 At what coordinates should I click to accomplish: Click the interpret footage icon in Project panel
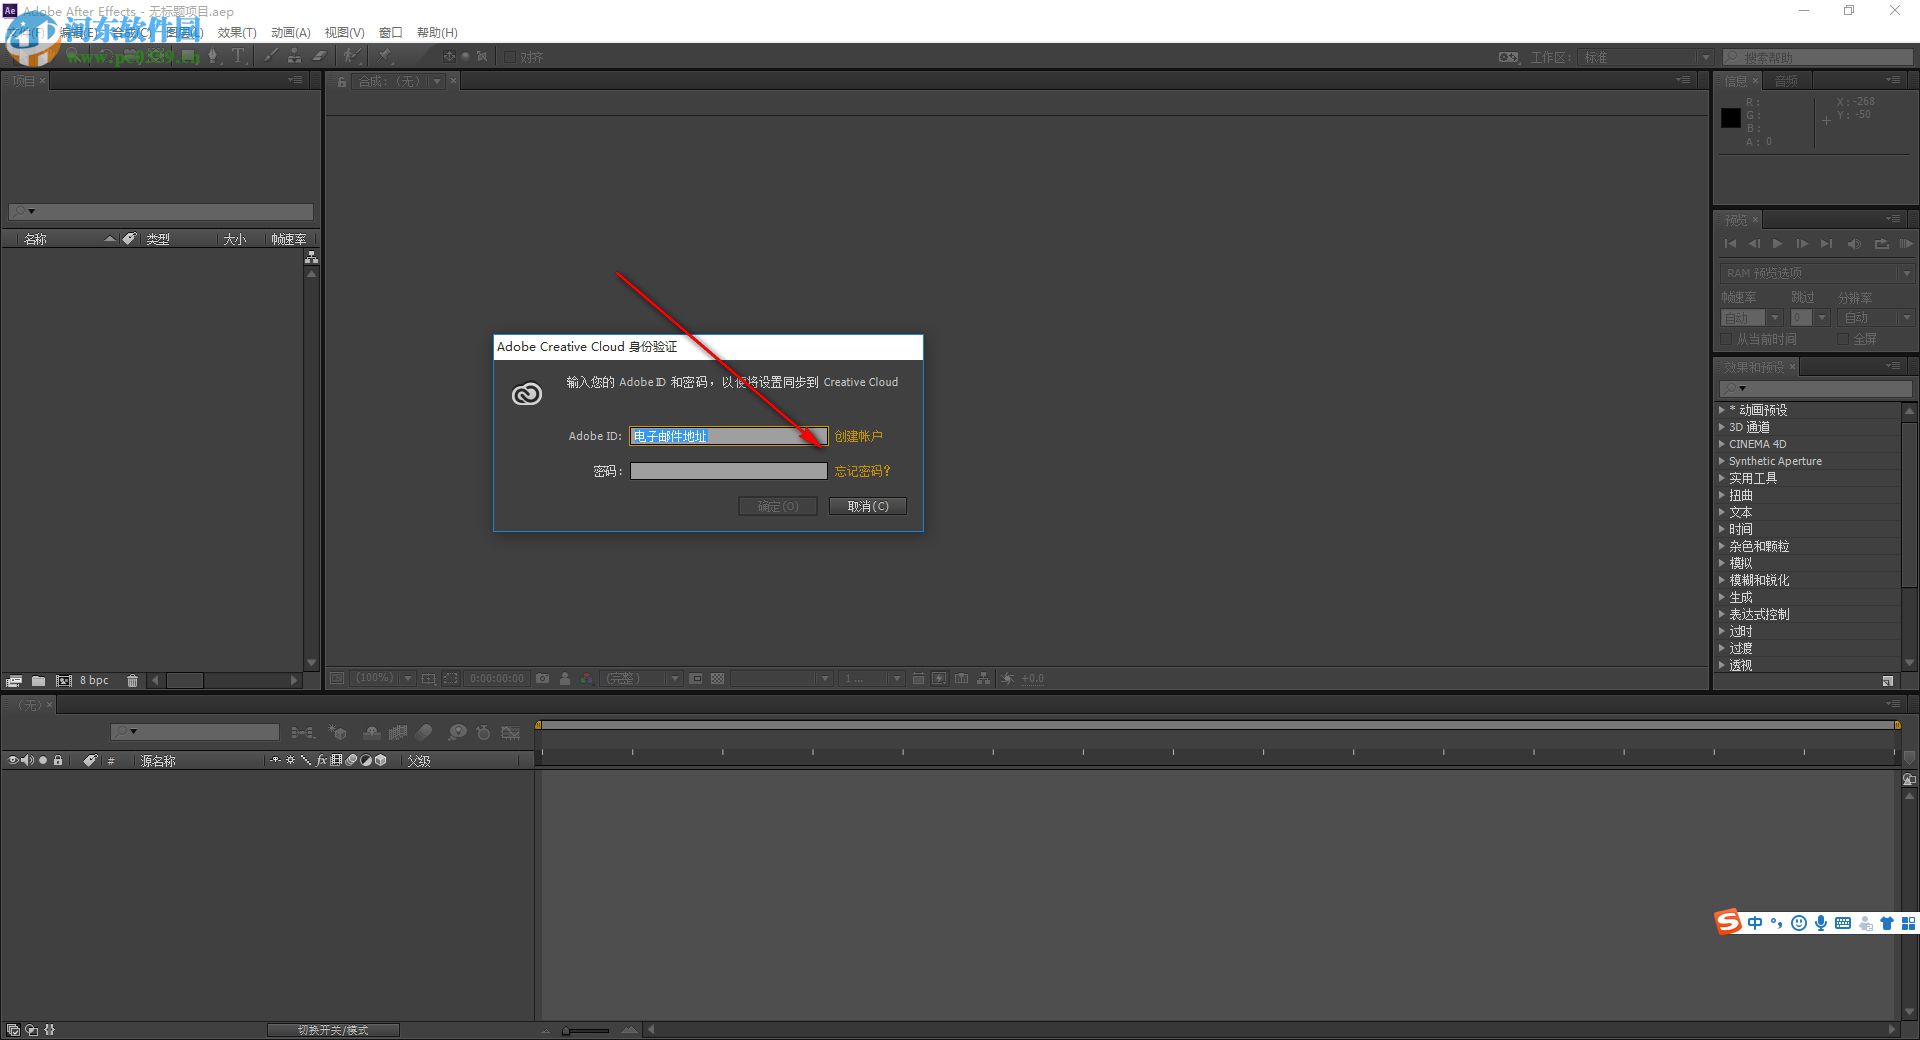click(x=14, y=681)
